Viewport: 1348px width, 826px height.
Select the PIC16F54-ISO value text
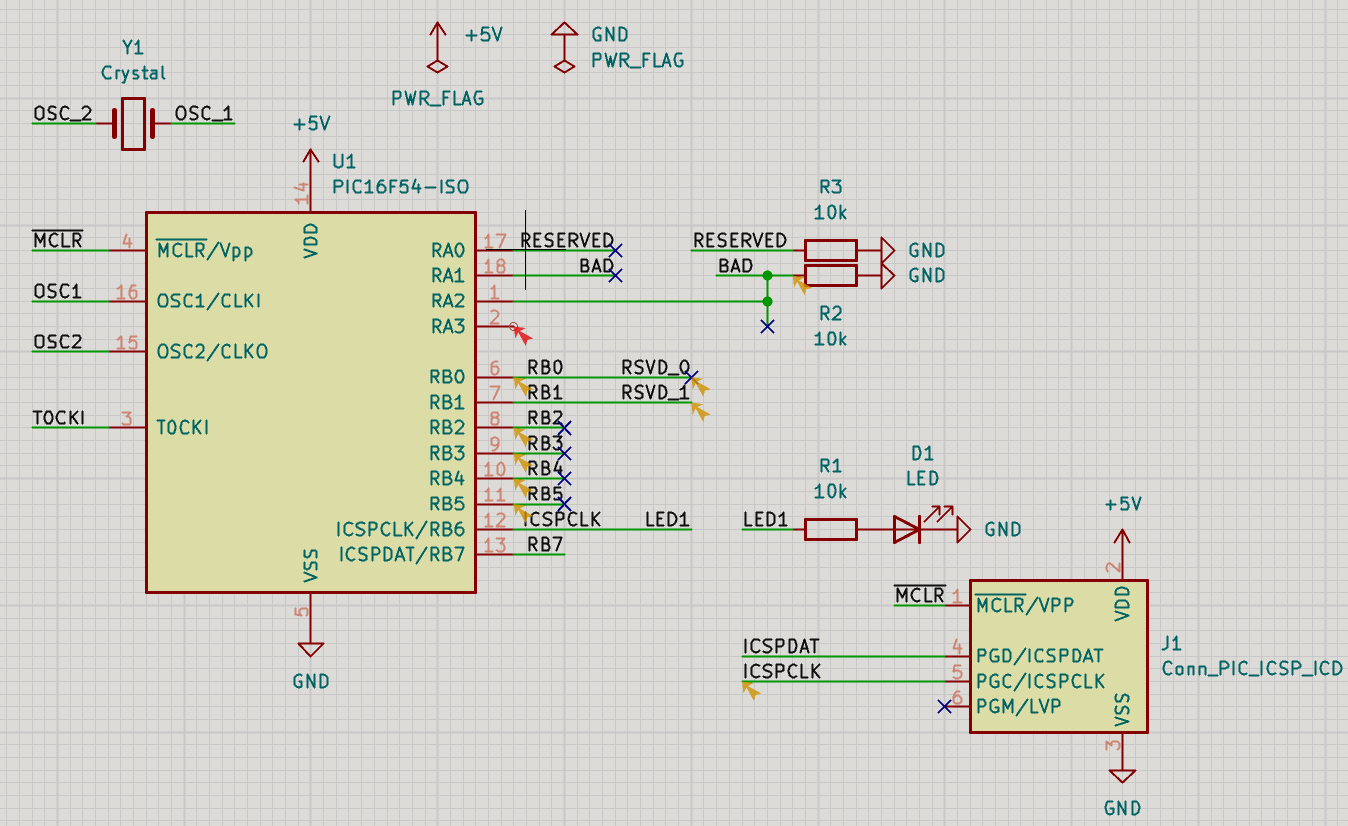[x=400, y=187]
